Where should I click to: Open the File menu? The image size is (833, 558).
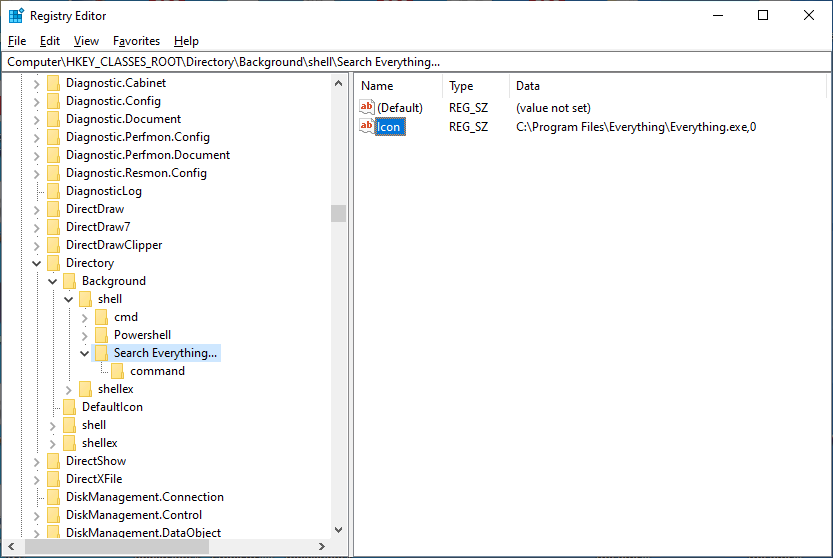coord(17,41)
